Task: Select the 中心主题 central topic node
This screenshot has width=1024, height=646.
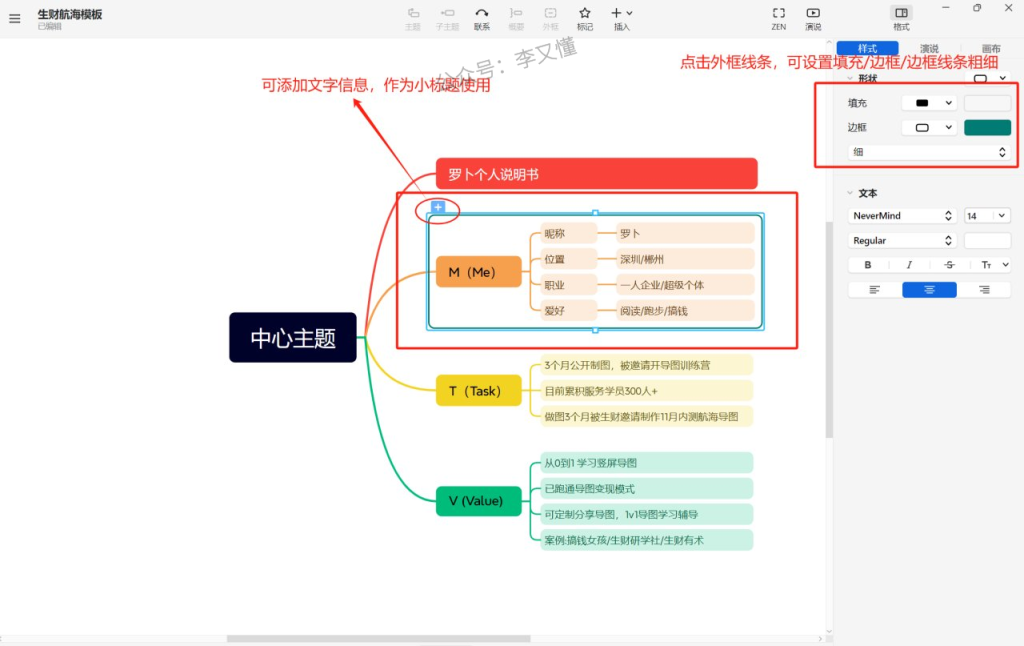Action: (293, 338)
